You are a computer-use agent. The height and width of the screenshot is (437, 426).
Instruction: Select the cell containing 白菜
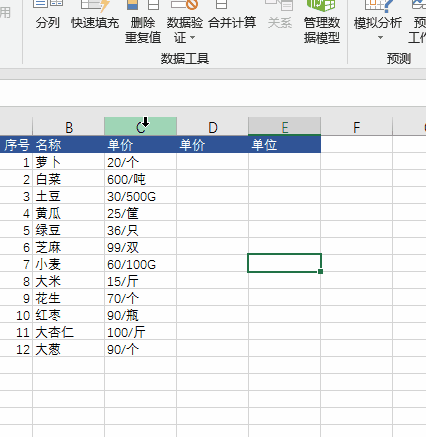click(x=69, y=179)
